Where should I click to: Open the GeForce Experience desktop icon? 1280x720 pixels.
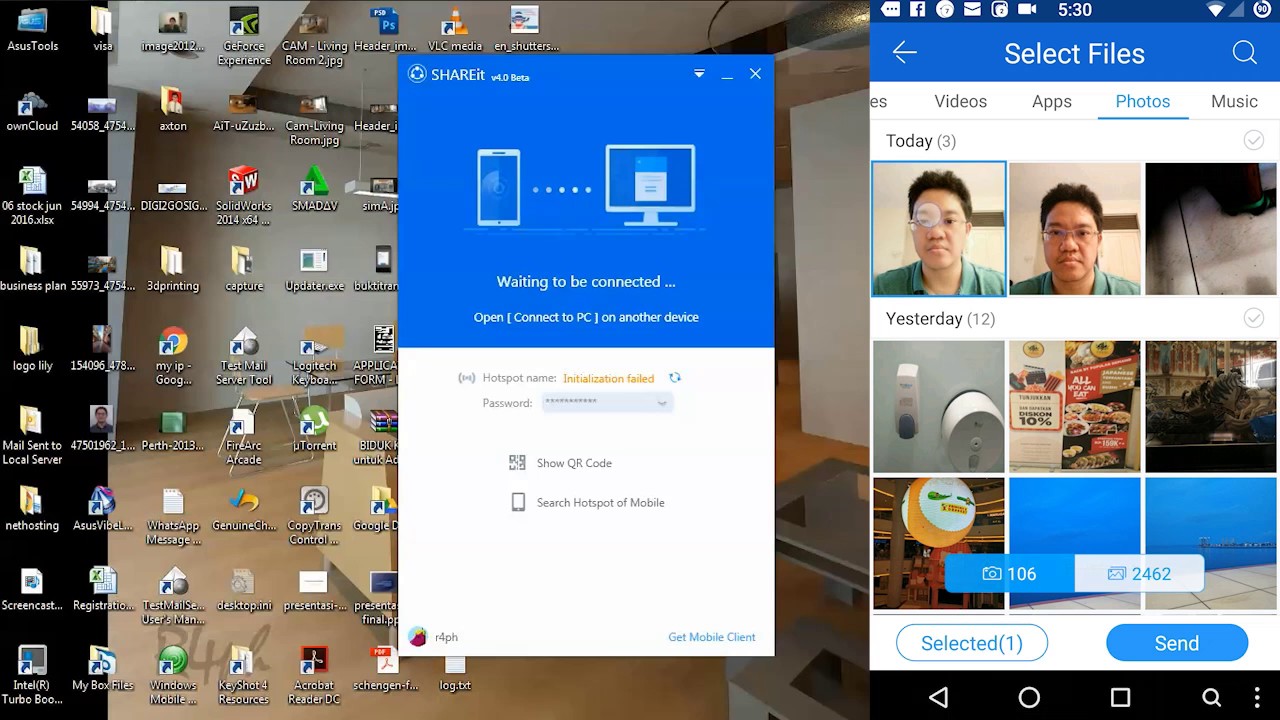pyautogui.click(x=244, y=36)
